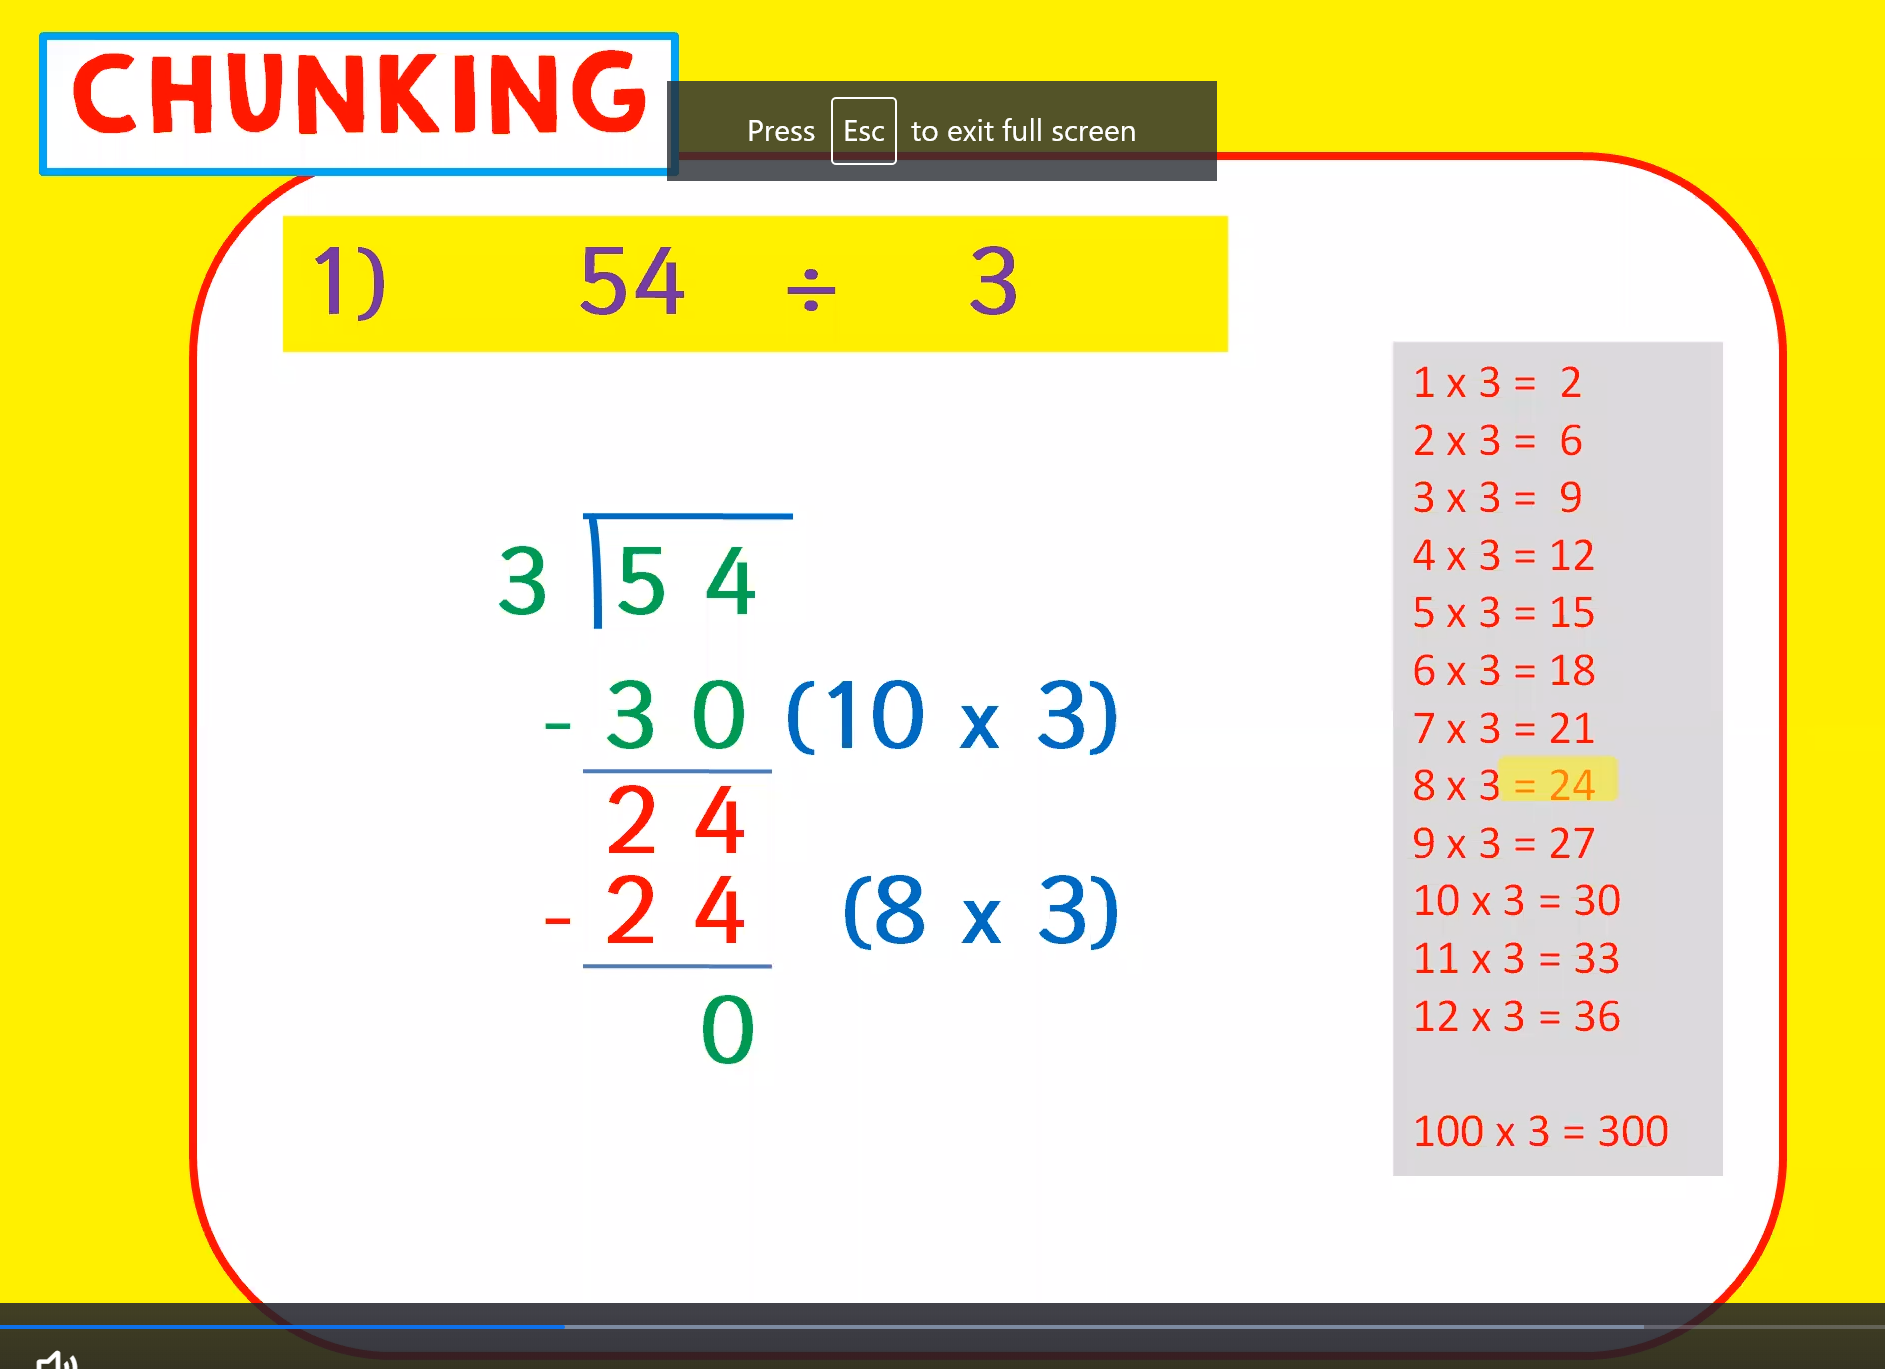Viewport: 1885px width, 1369px height.
Task: Click the '100 x 3 = 300' table row
Action: [x=1540, y=1132]
